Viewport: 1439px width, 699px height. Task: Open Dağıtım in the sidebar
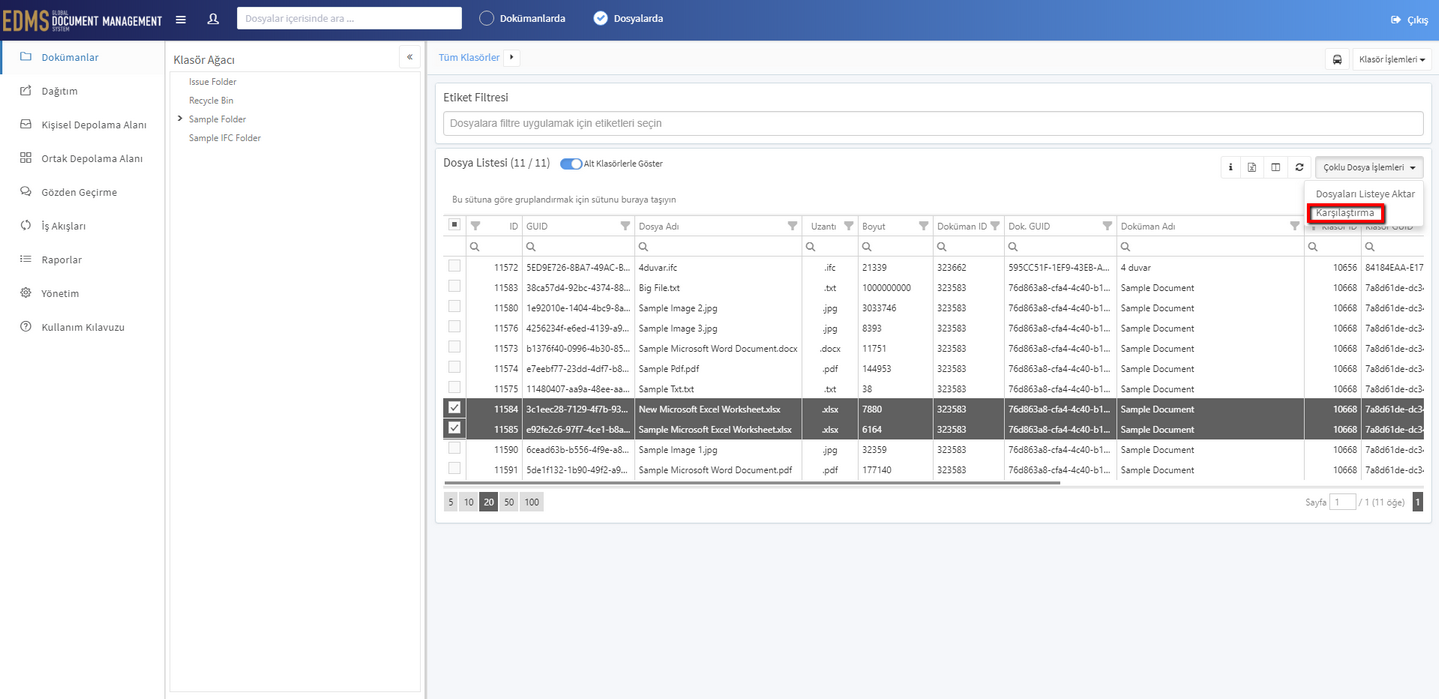pos(60,91)
